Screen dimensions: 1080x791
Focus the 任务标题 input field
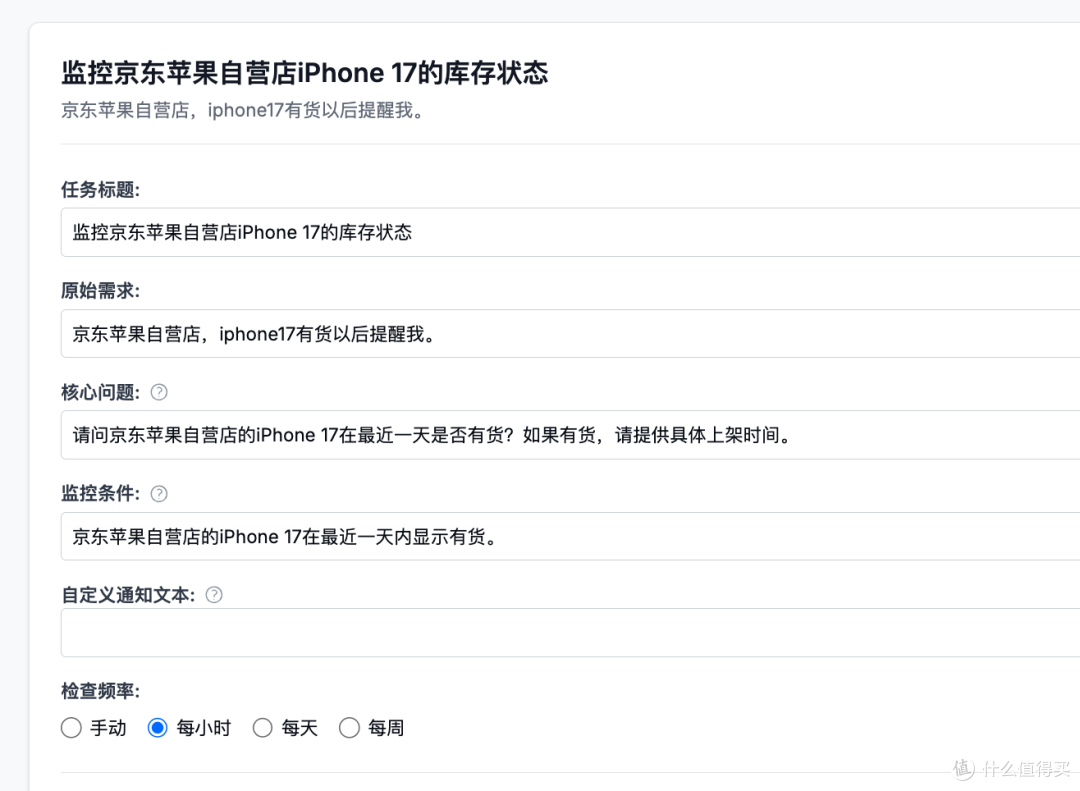point(570,232)
